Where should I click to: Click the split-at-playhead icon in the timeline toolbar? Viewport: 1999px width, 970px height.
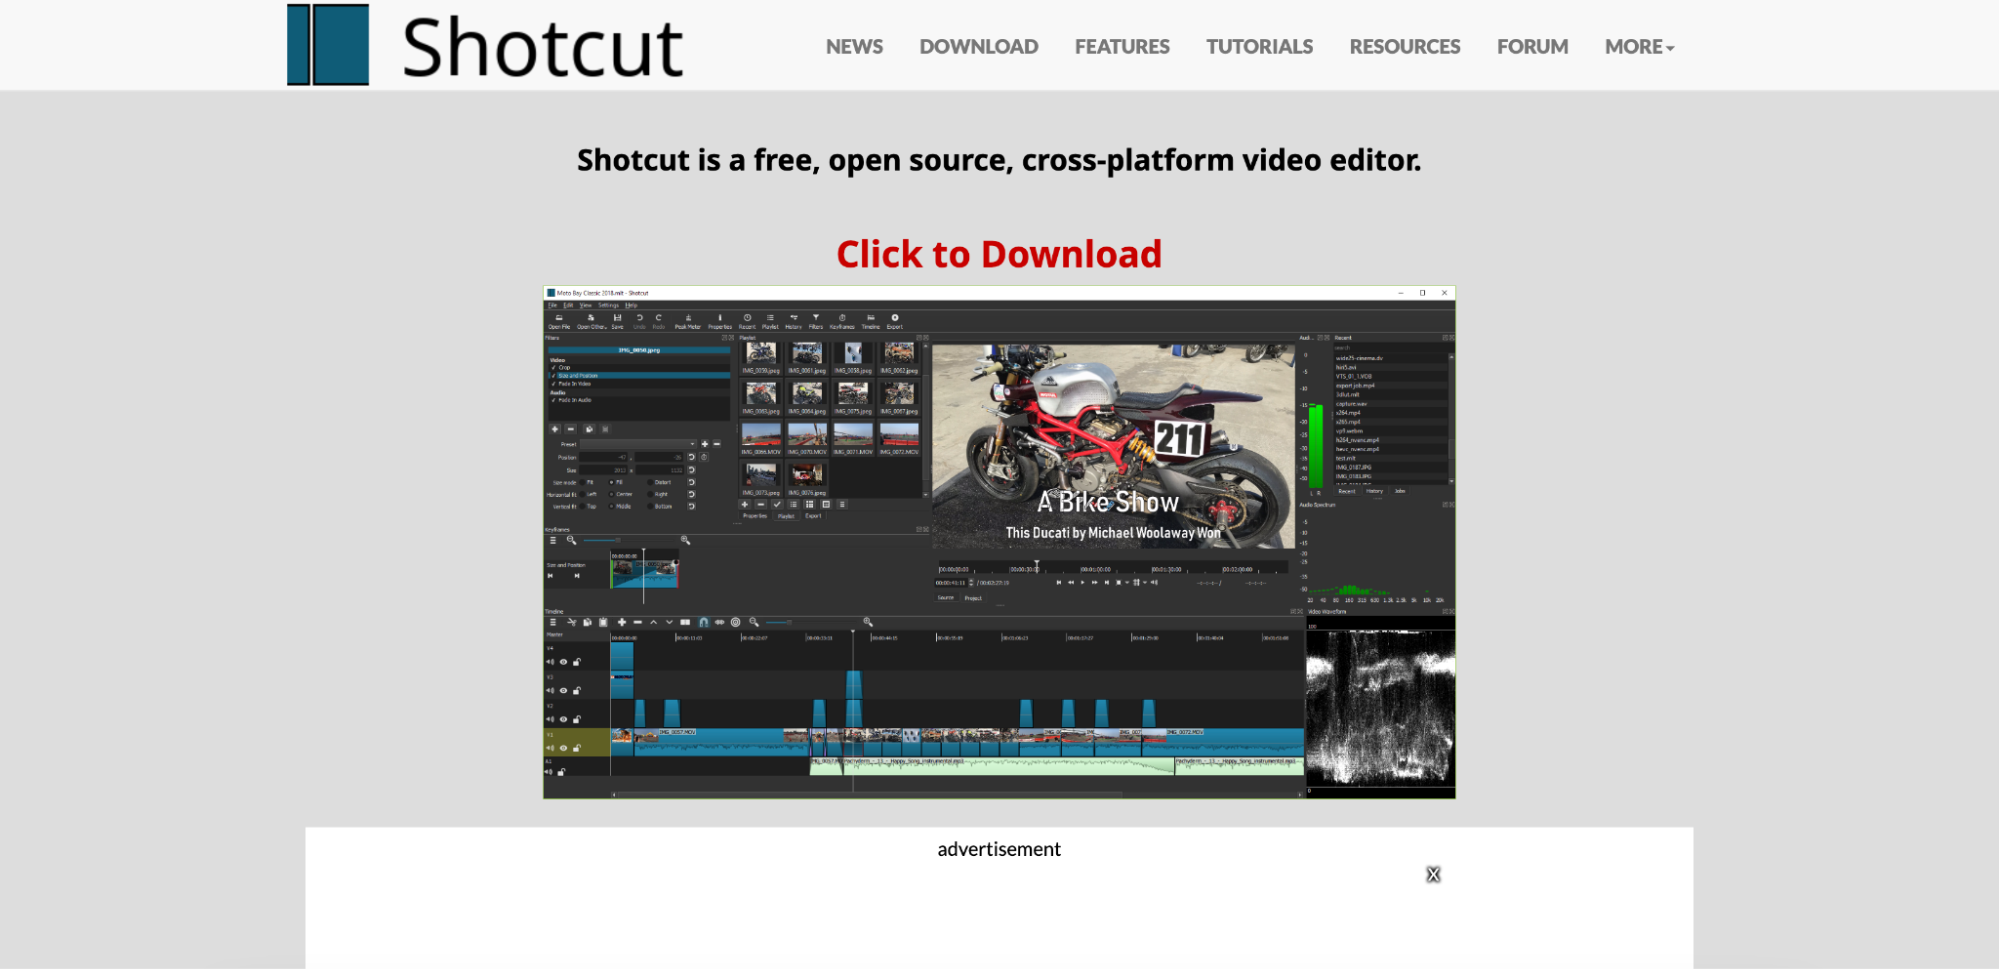[685, 622]
